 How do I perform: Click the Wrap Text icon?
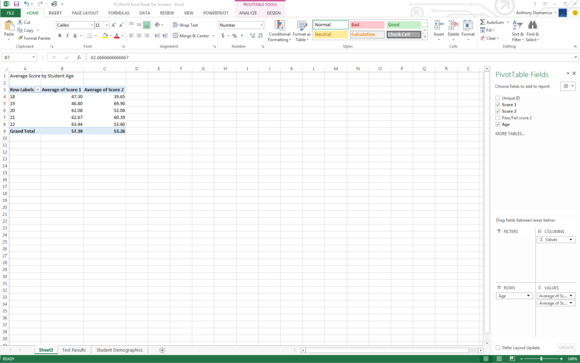pos(175,25)
